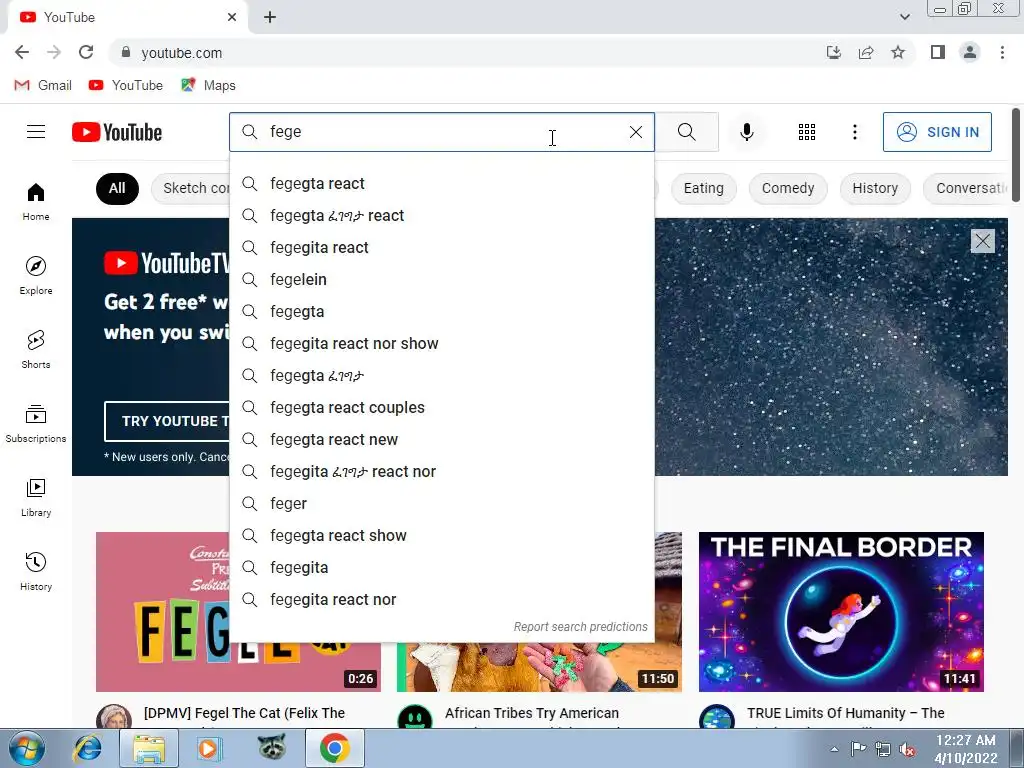1024x768 pixels.
Task: Open a new browser tab
Action: tap(270, 18)
